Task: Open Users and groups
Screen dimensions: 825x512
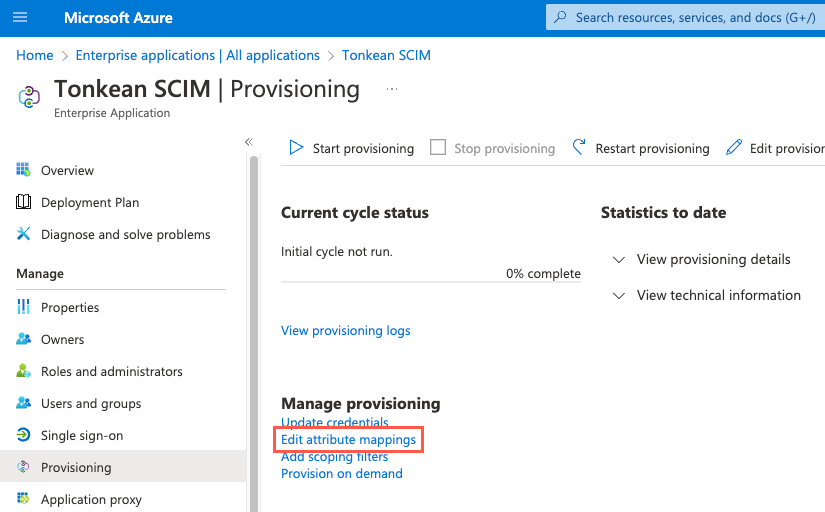Action: point(91,404)
